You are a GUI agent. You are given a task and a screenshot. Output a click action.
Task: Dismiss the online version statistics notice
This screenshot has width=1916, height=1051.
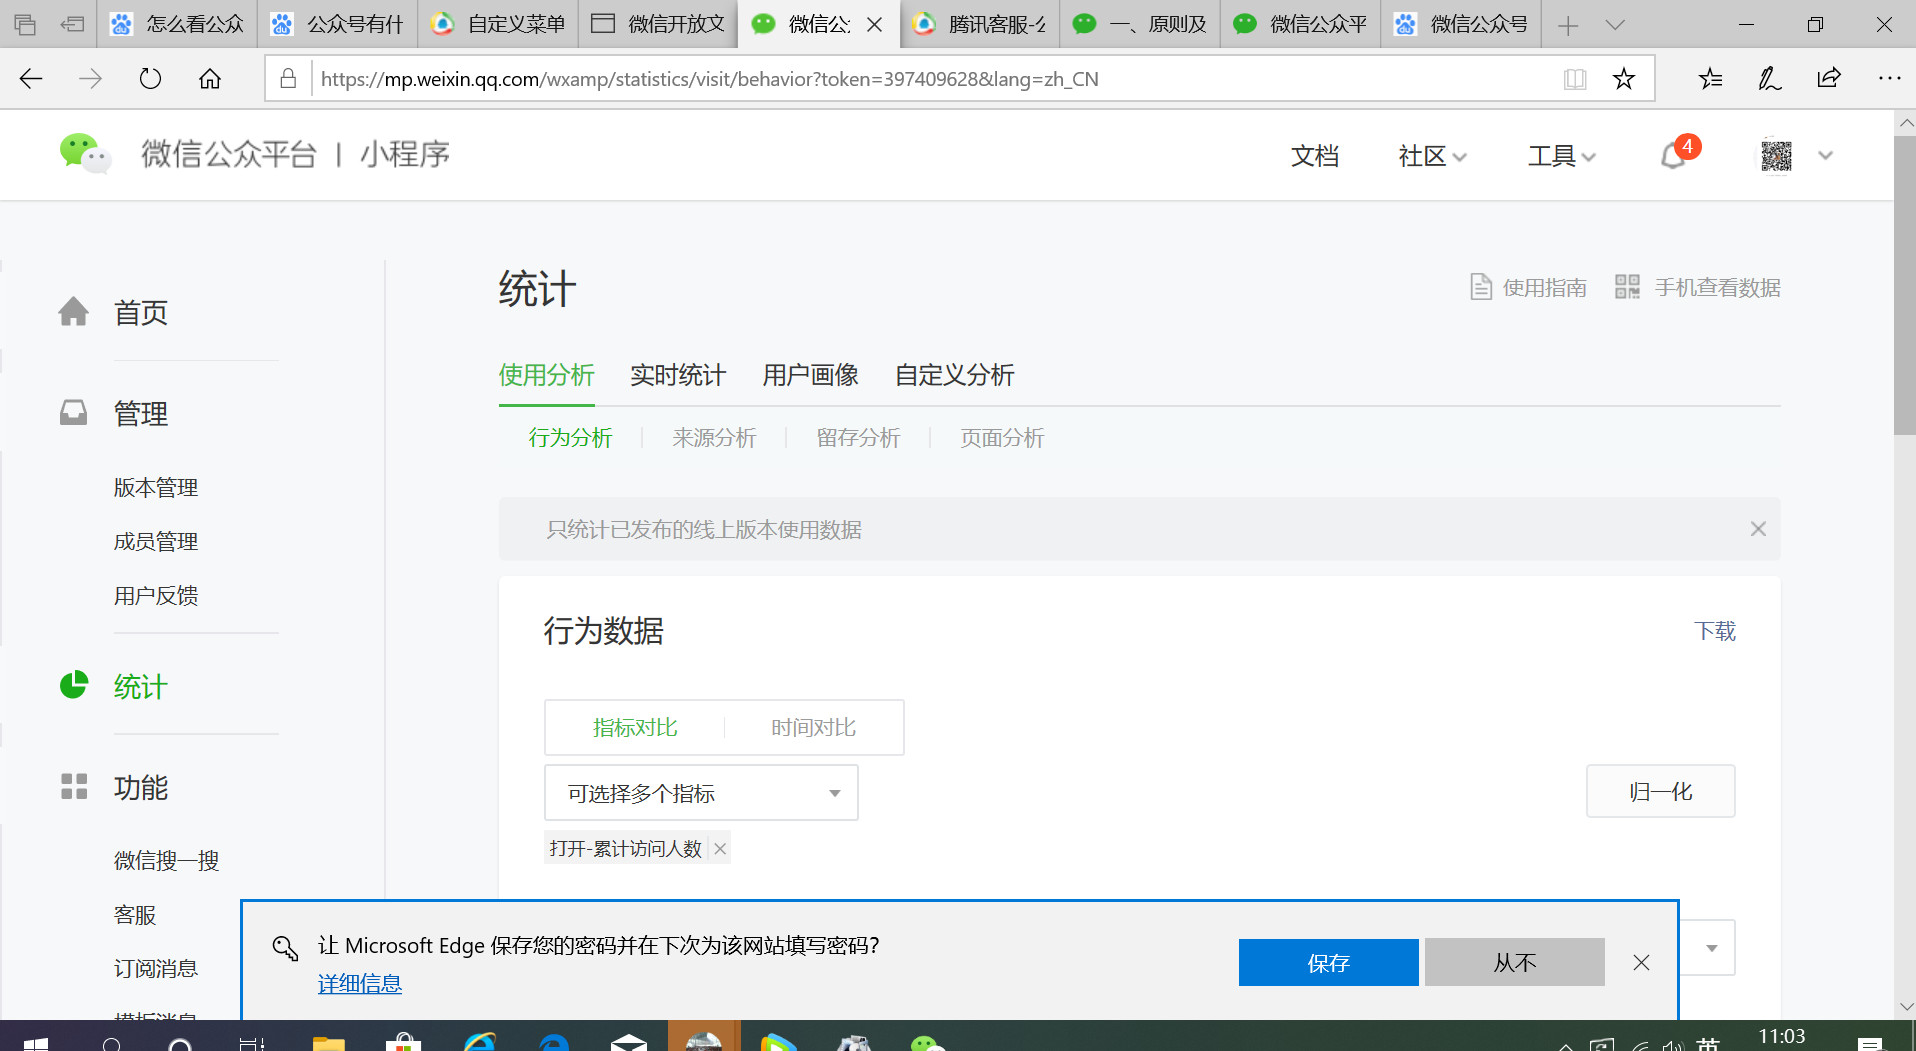click(x=1758, y=529)
